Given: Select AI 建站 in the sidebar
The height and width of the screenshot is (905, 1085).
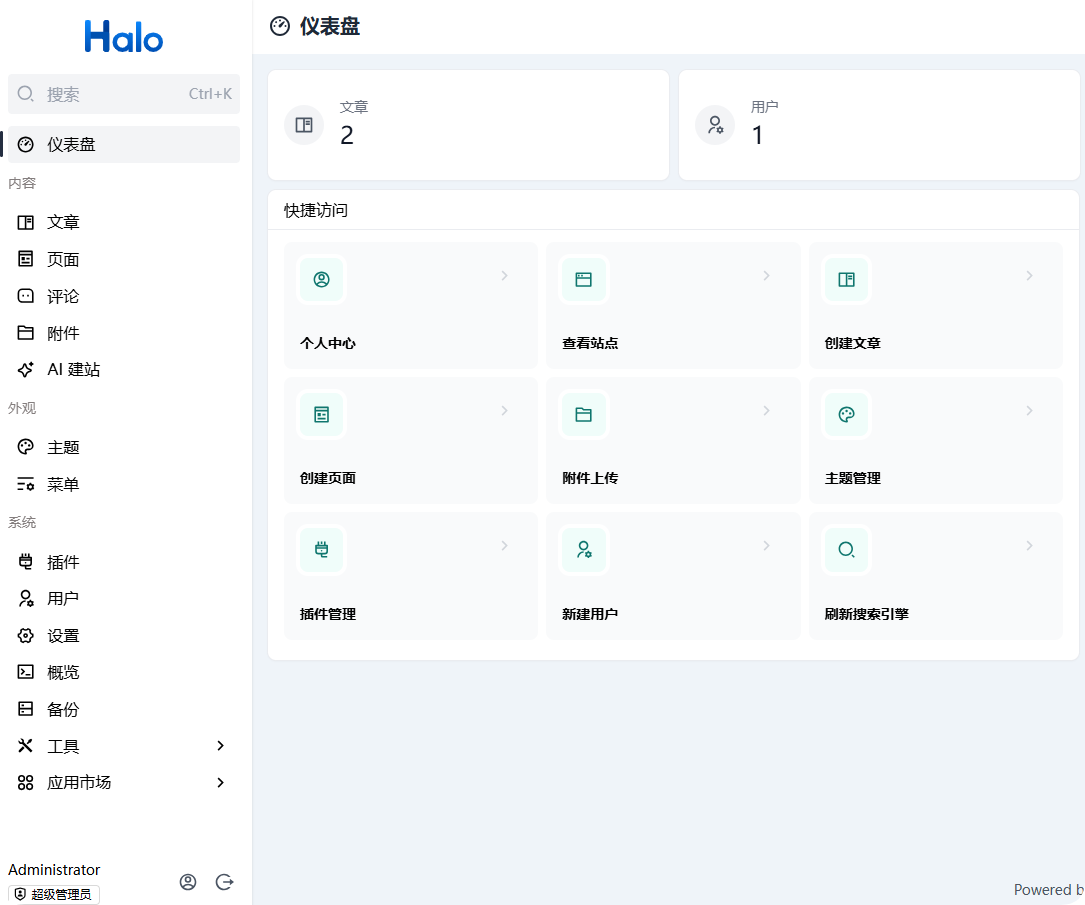Looking at the screenshot, I should (73, 370).
